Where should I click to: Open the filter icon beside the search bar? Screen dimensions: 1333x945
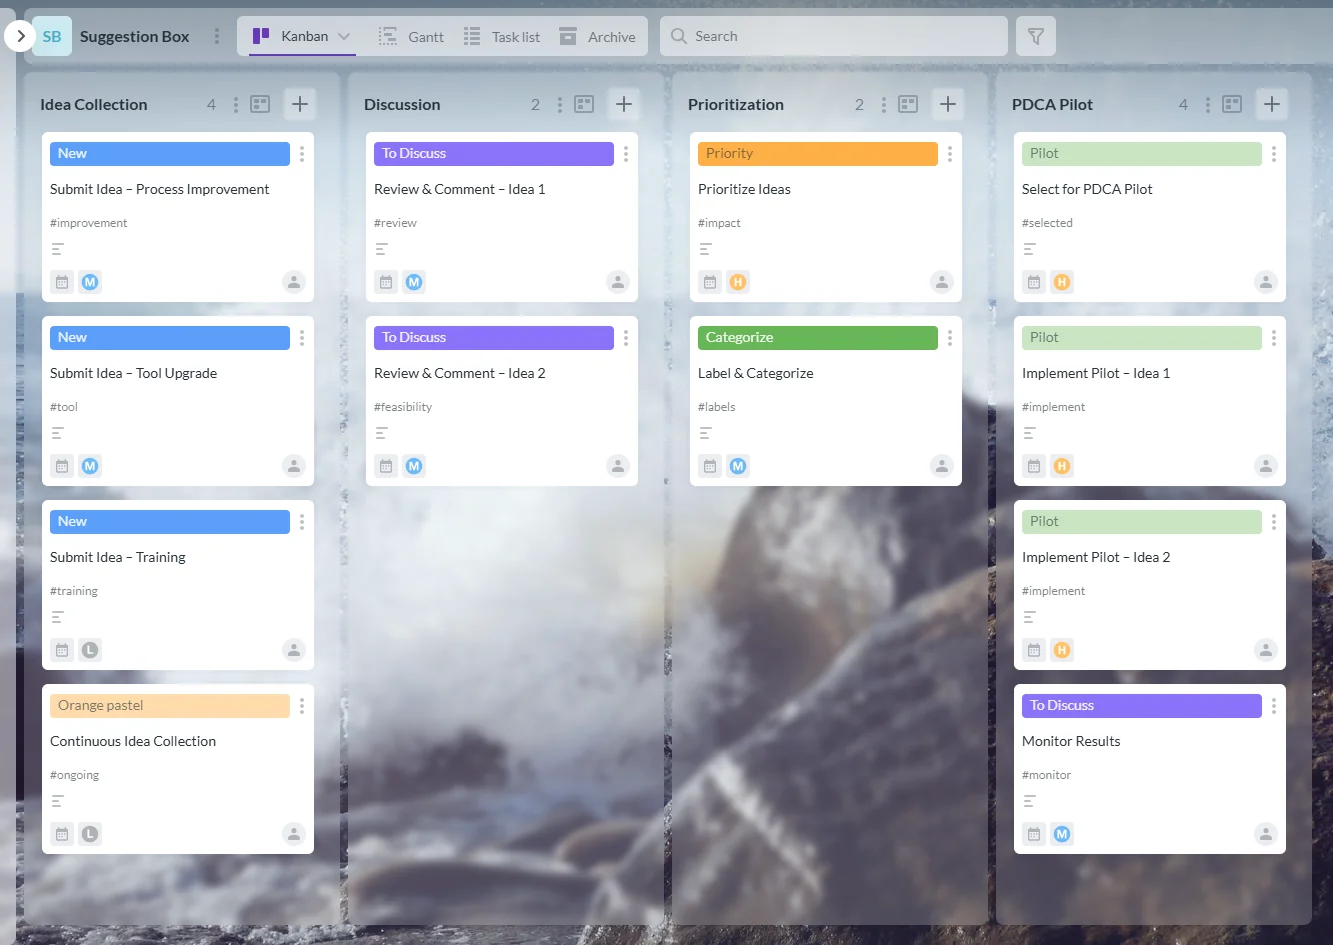tap(1036, 35)
